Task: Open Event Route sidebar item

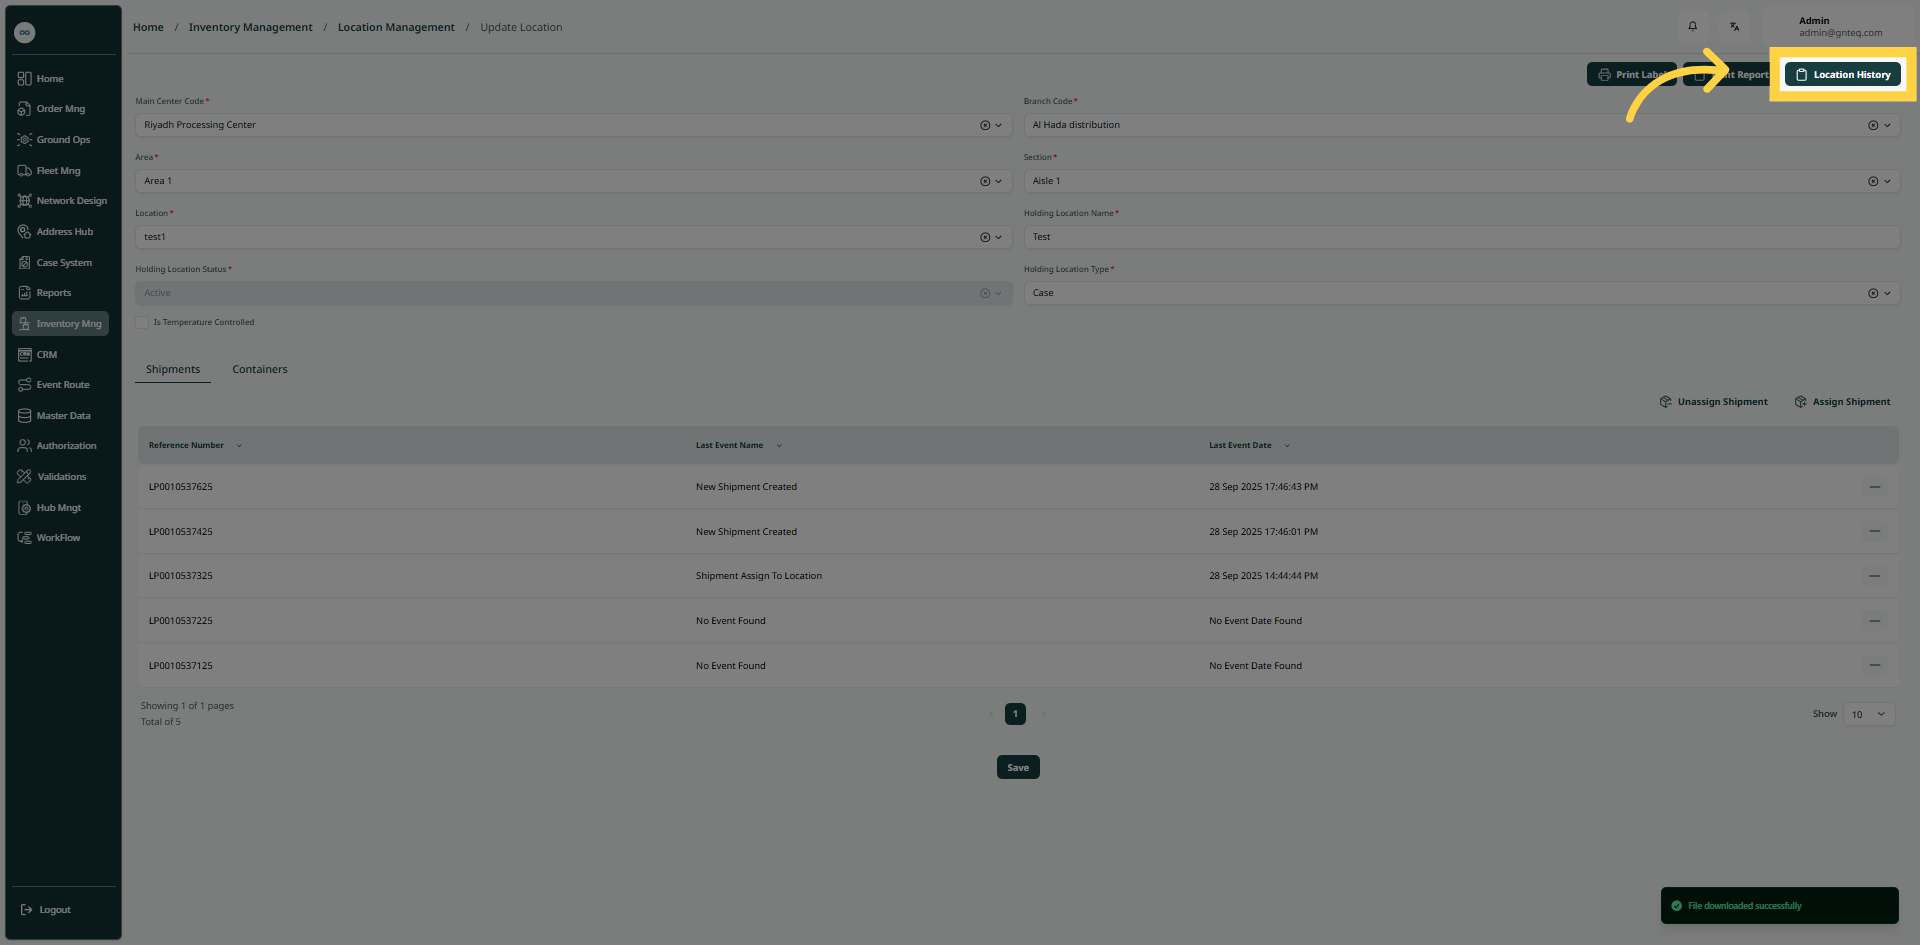Action: pos(54,385)
